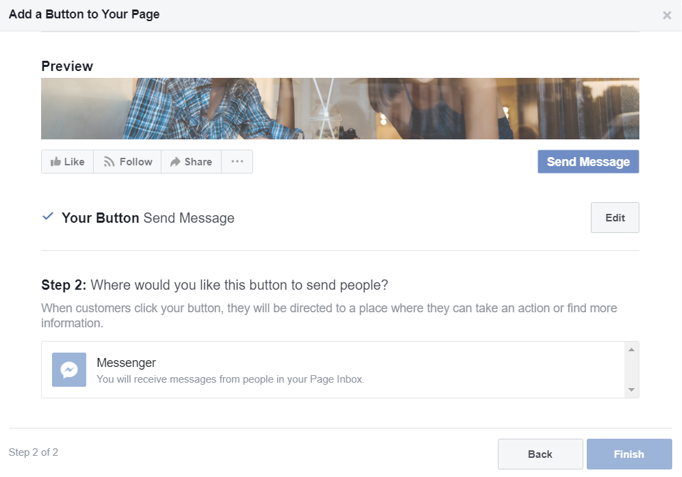Screen dimensions: 682x477
Task: Click the Back button
Action: point(540,454)
